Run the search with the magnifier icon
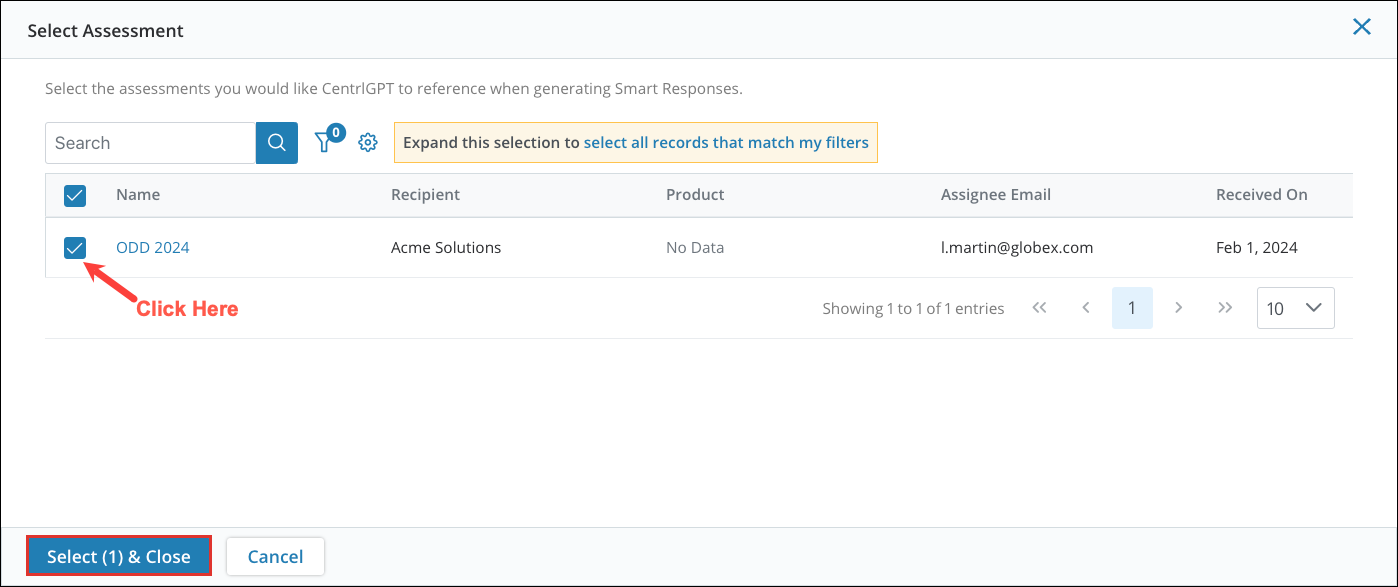 [276, 142]
